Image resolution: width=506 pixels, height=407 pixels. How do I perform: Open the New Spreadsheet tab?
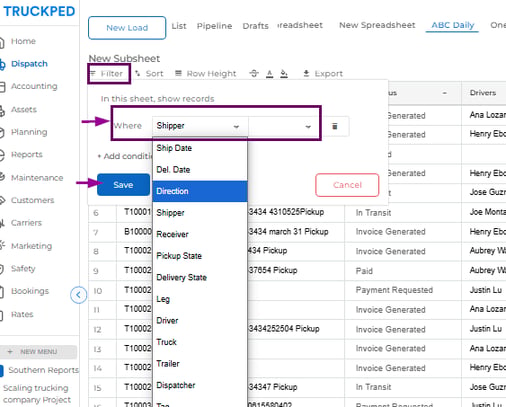377,25
